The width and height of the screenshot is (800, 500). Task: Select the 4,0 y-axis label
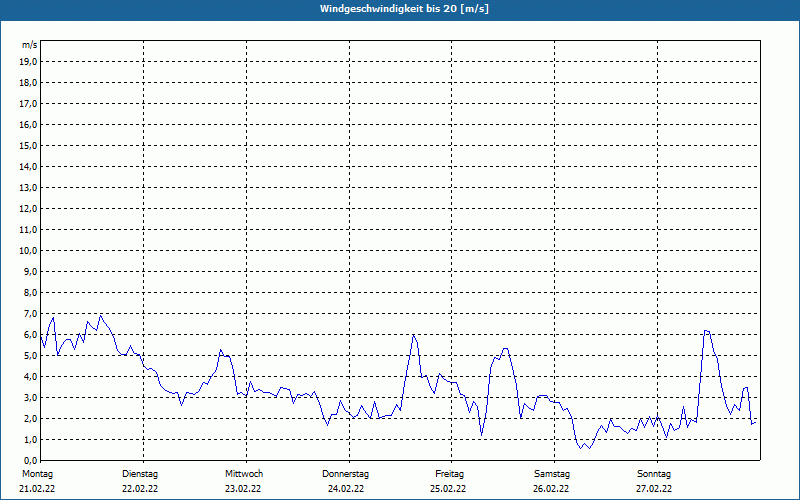tap(30, 377)
